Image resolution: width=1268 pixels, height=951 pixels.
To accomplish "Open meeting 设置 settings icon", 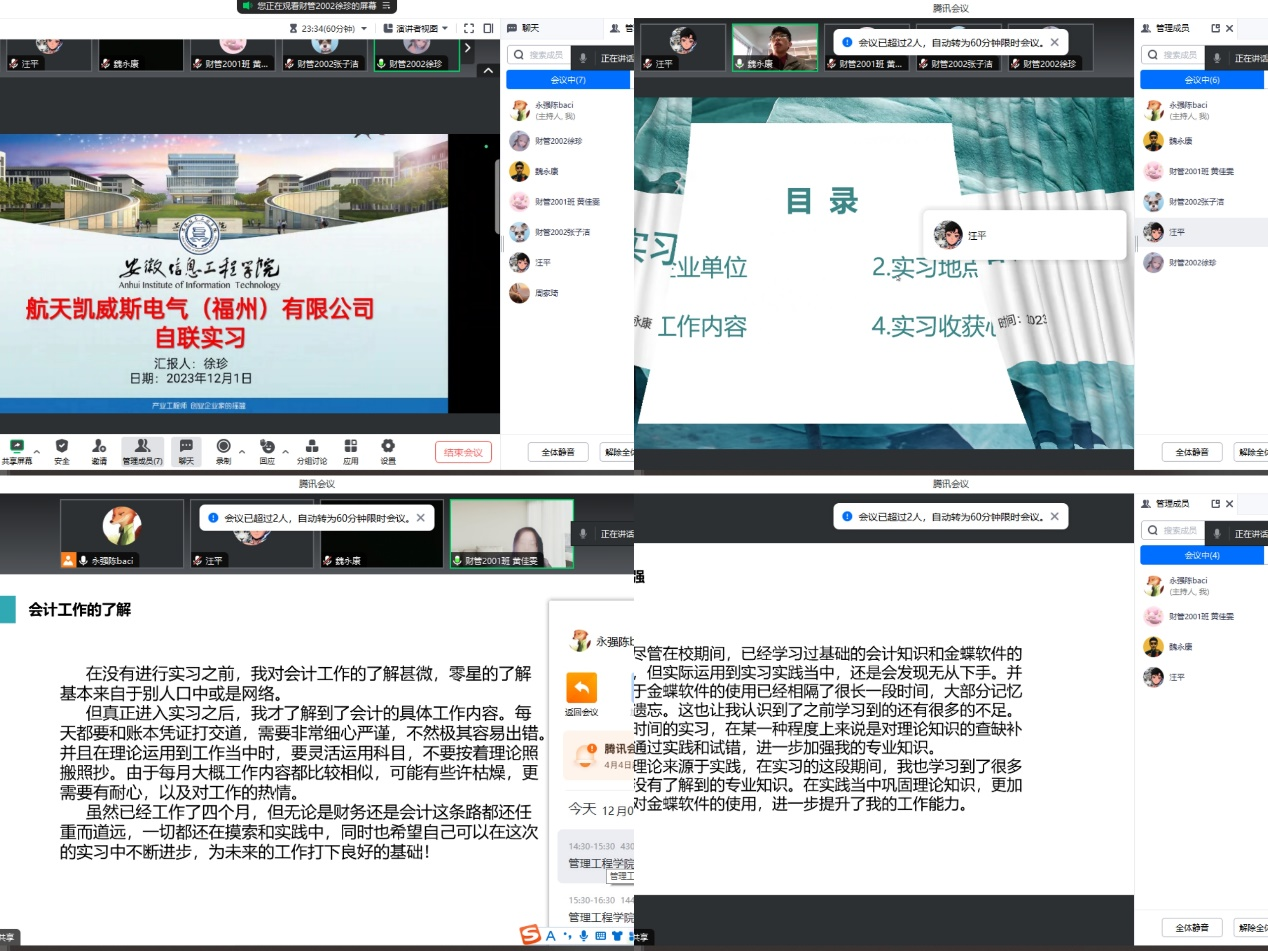I will coord(388,452).
